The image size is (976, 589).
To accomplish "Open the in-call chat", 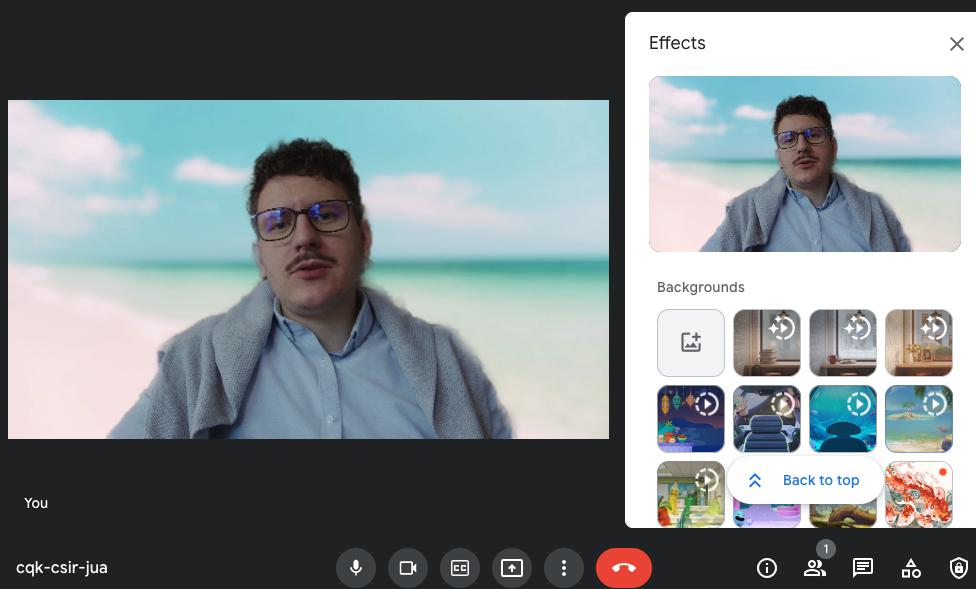I will pos(862,568).
